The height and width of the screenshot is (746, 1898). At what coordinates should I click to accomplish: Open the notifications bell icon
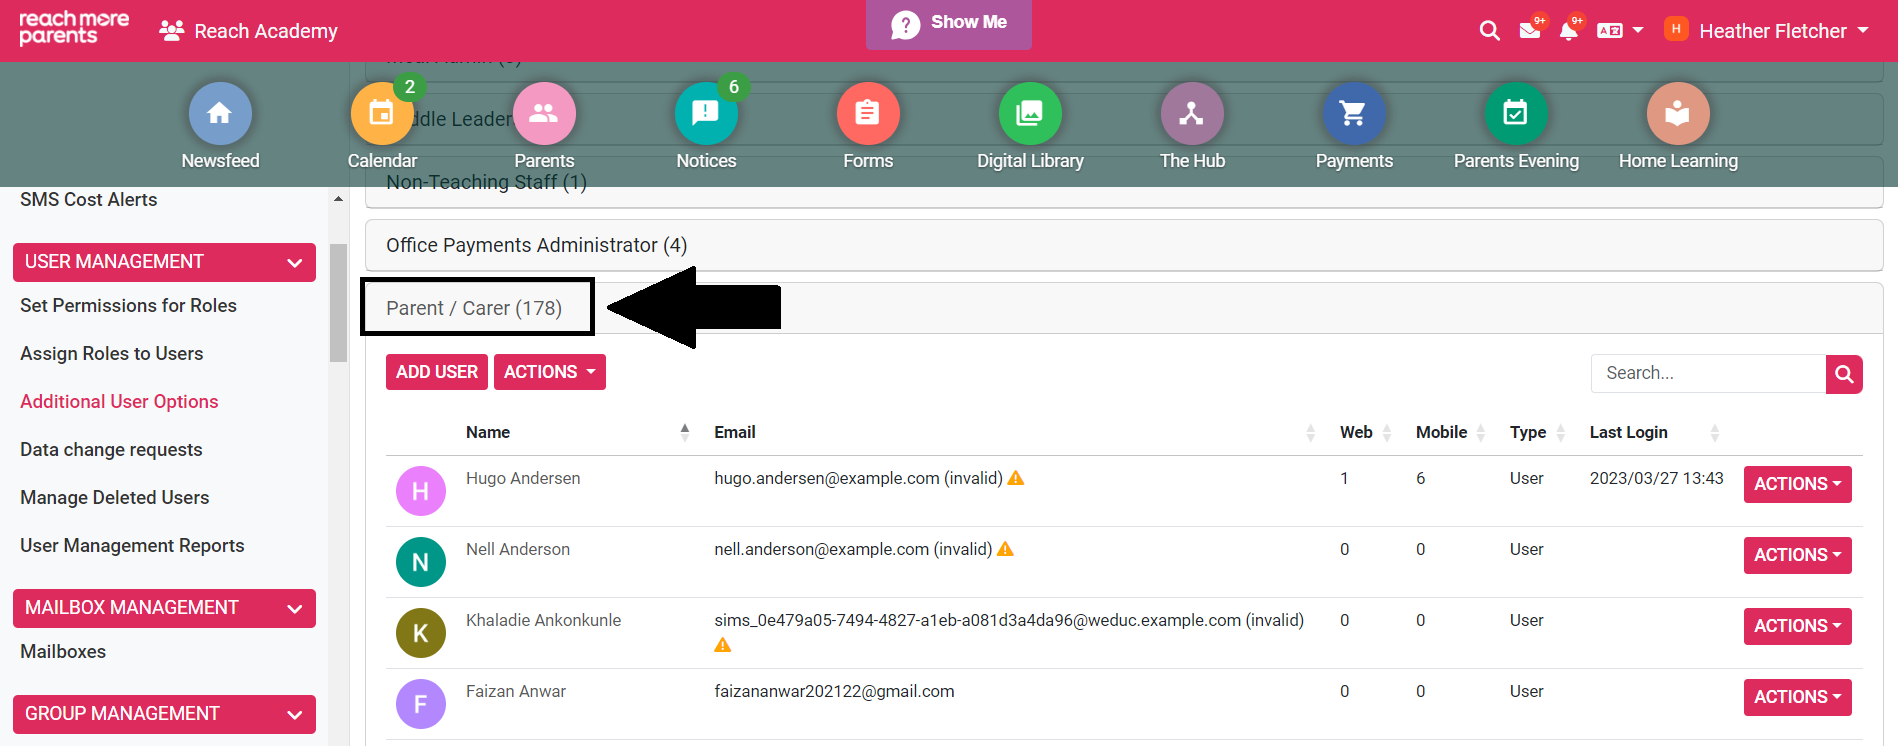click(x=1568, y=31)
